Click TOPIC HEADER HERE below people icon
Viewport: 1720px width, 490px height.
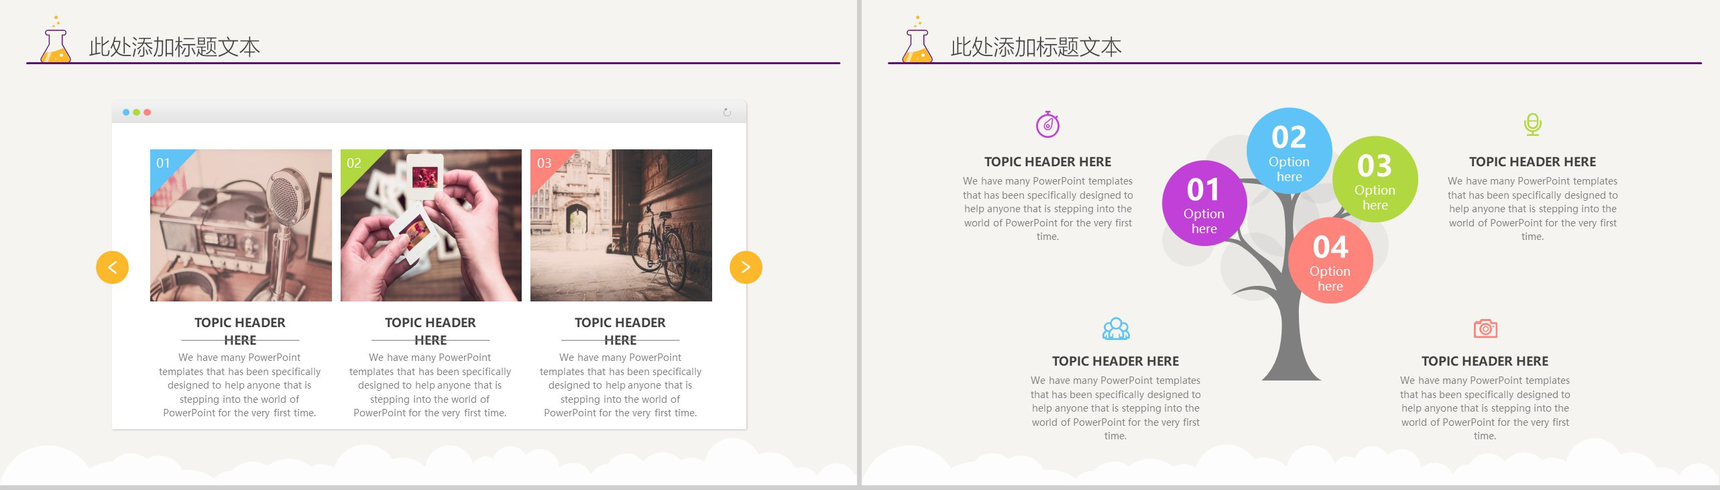[x=1115, y=361]
